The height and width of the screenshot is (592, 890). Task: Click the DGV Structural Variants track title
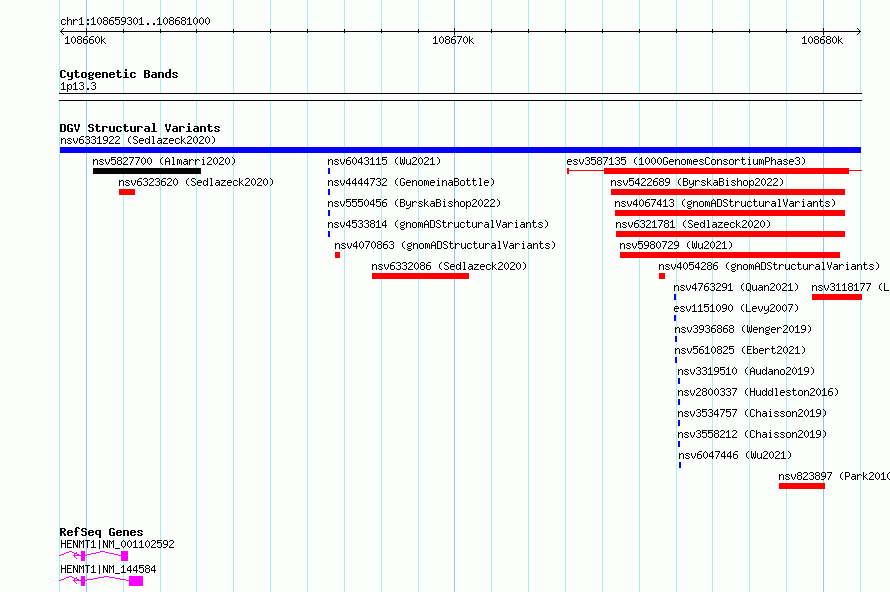[140, 128]
